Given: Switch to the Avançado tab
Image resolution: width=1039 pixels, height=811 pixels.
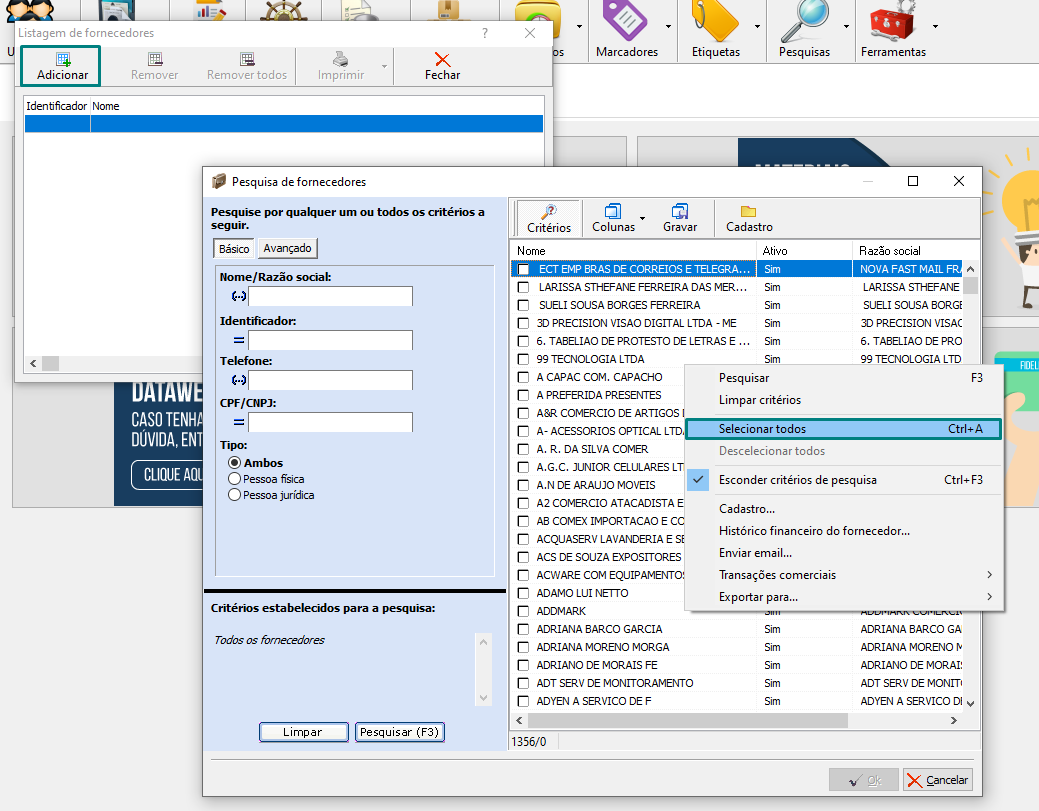Looking at the screenshot, I should click(287, 248).
